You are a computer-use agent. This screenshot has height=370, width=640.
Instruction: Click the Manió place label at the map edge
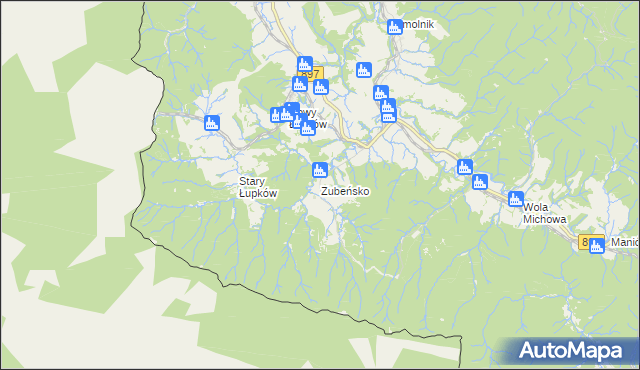[x=624, y=242]
